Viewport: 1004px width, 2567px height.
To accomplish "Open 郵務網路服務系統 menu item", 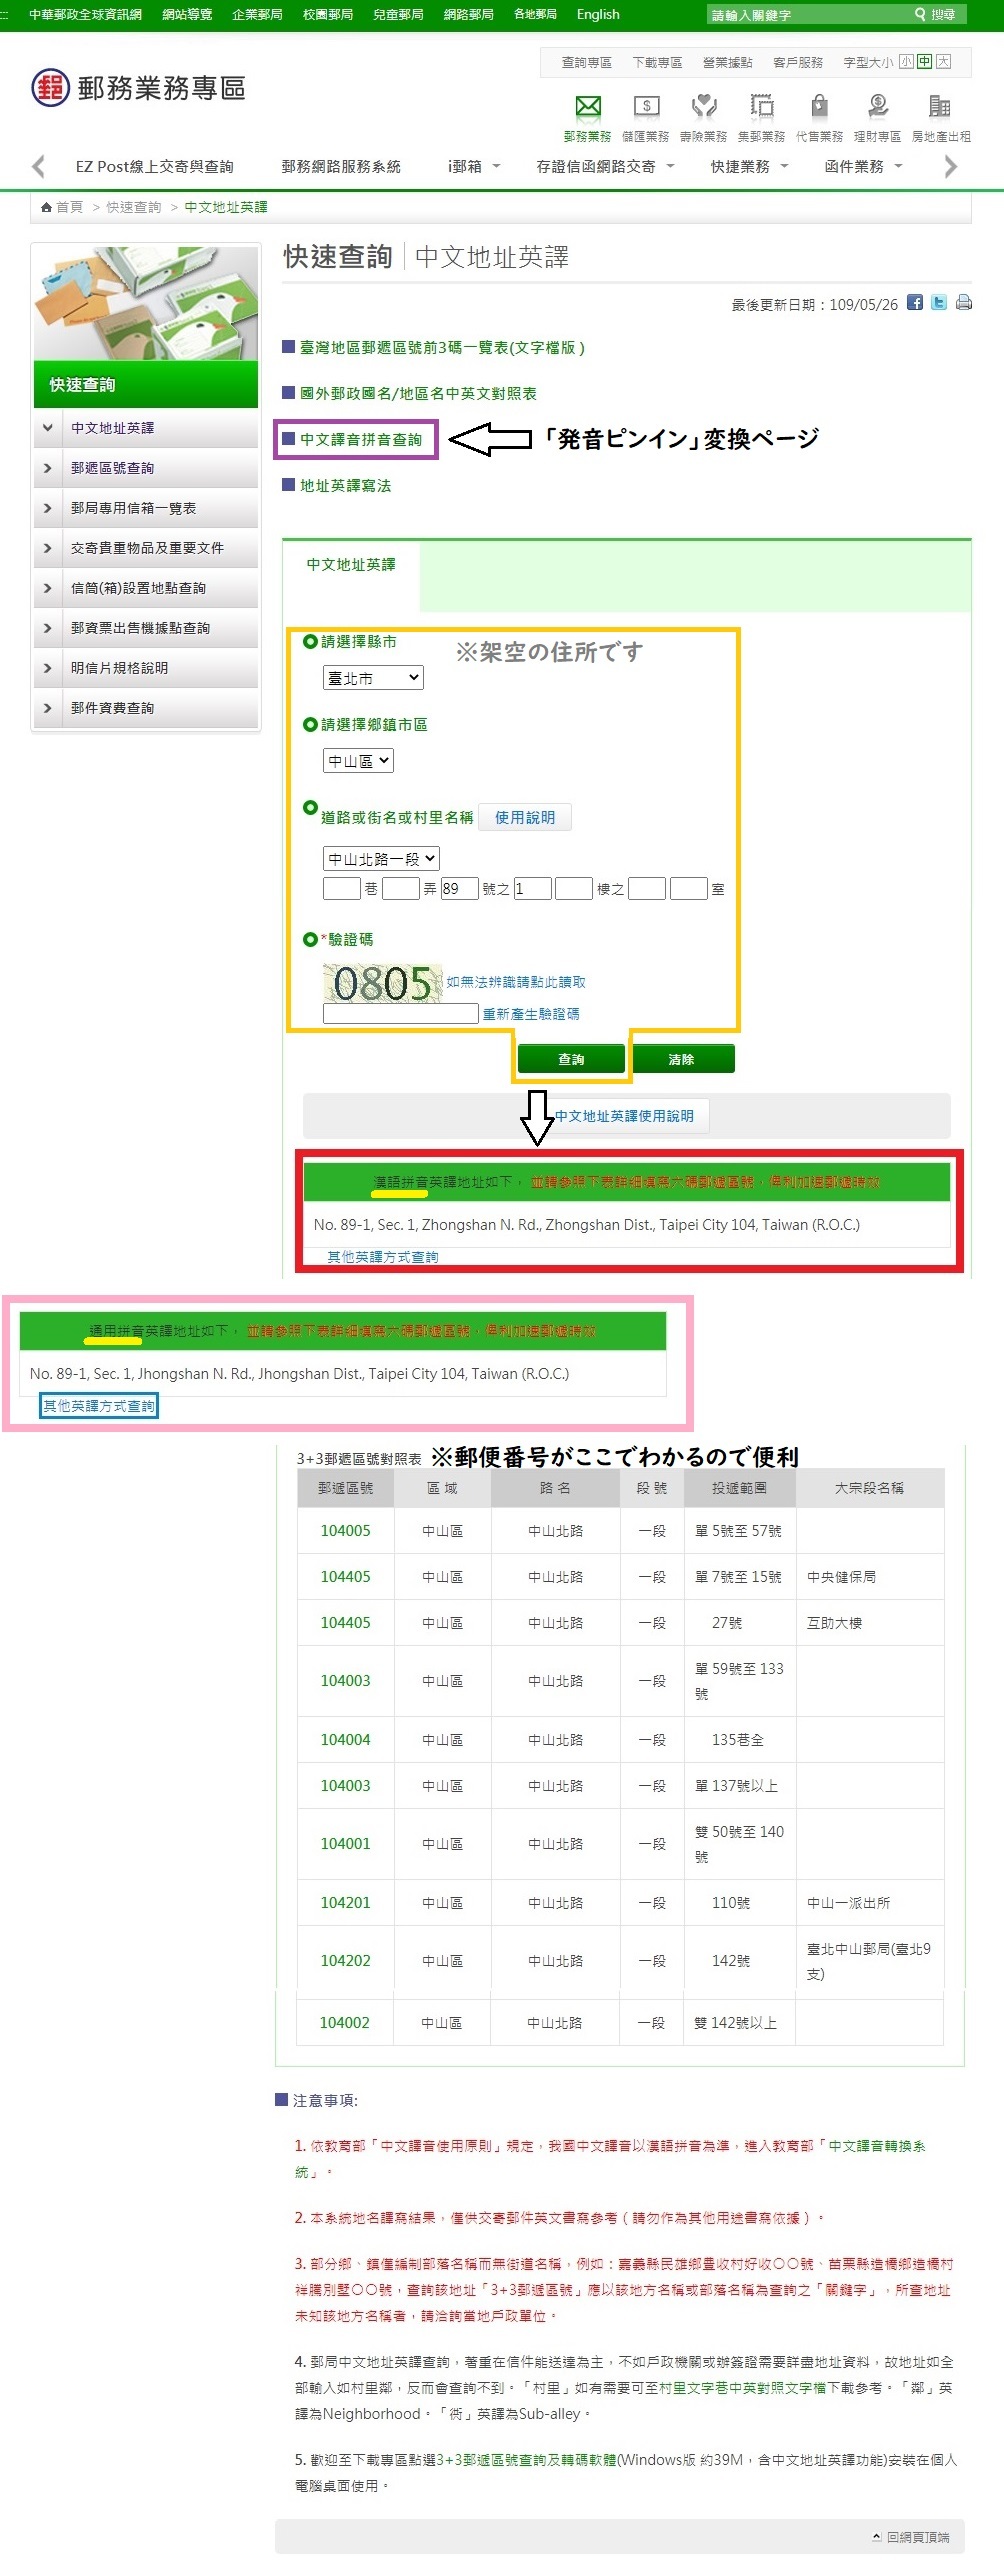I will pyautogui.click(x=341, y=166).
